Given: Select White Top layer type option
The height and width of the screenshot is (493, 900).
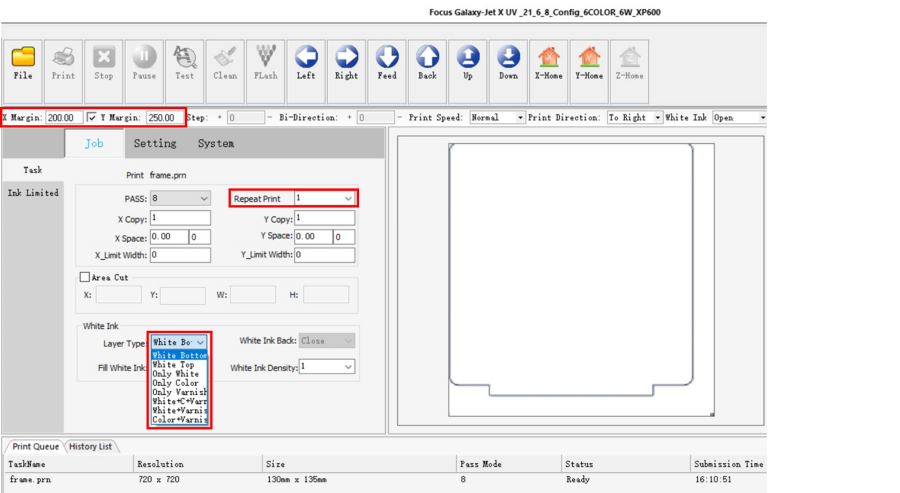Looking at the screenshot, I should click(x=179, y=364).
